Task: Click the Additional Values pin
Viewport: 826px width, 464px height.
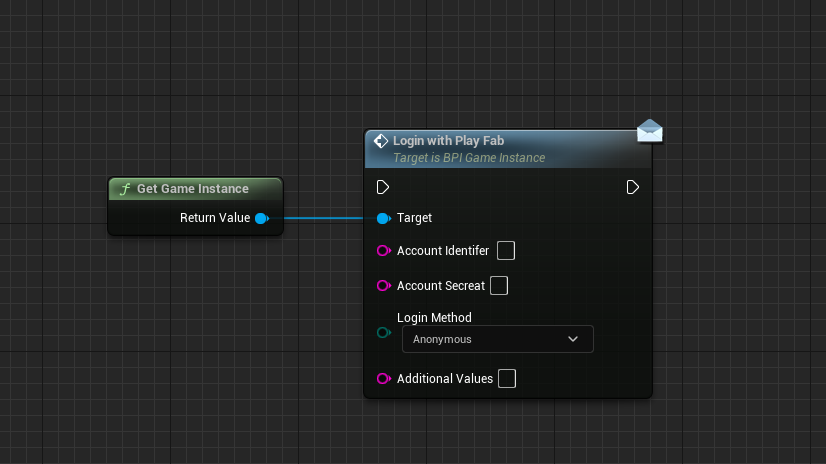Action: [x=384, y=379]
